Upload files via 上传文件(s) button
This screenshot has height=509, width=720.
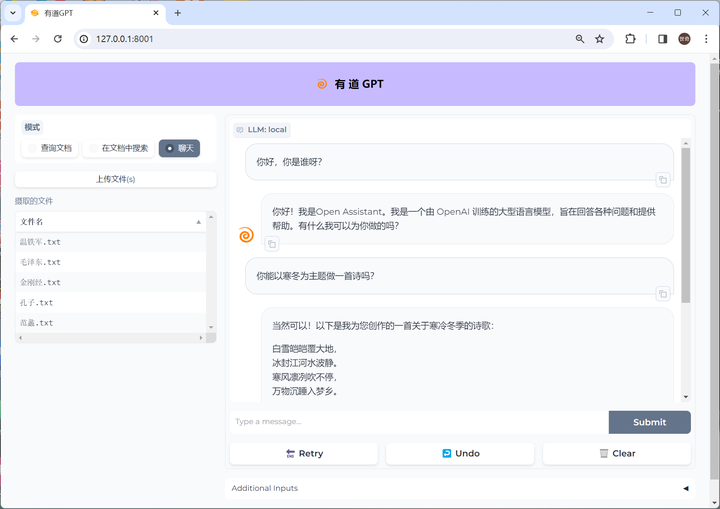click(x=116, y=179)
